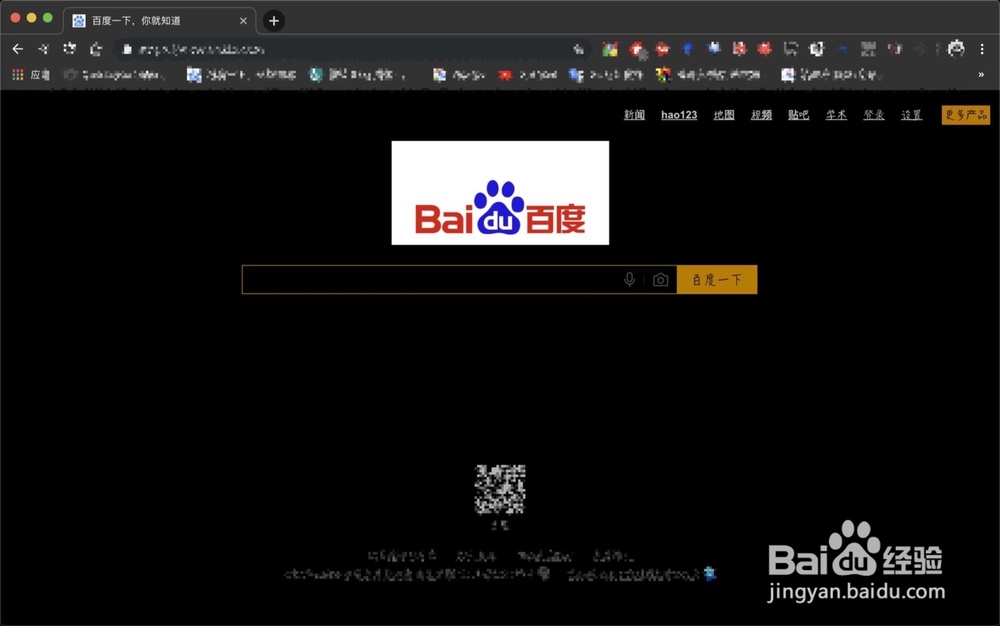The height and width of the screenshot is (626, 1000).
Task: Bookmark this page with the star icon
Action: coord(578,49)
